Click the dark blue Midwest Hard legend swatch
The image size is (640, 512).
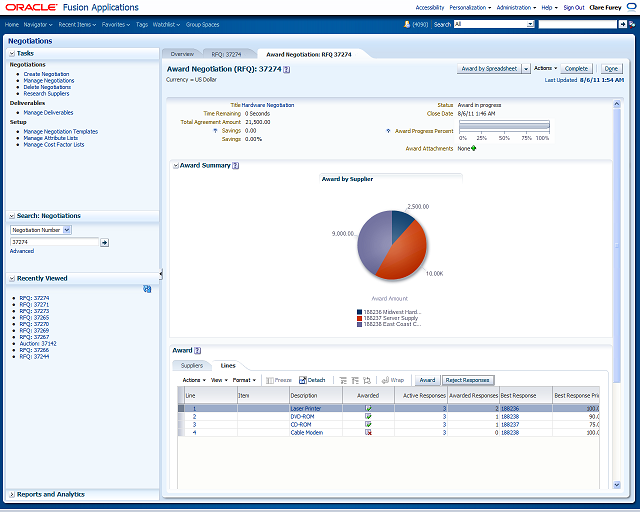point(359,312)
